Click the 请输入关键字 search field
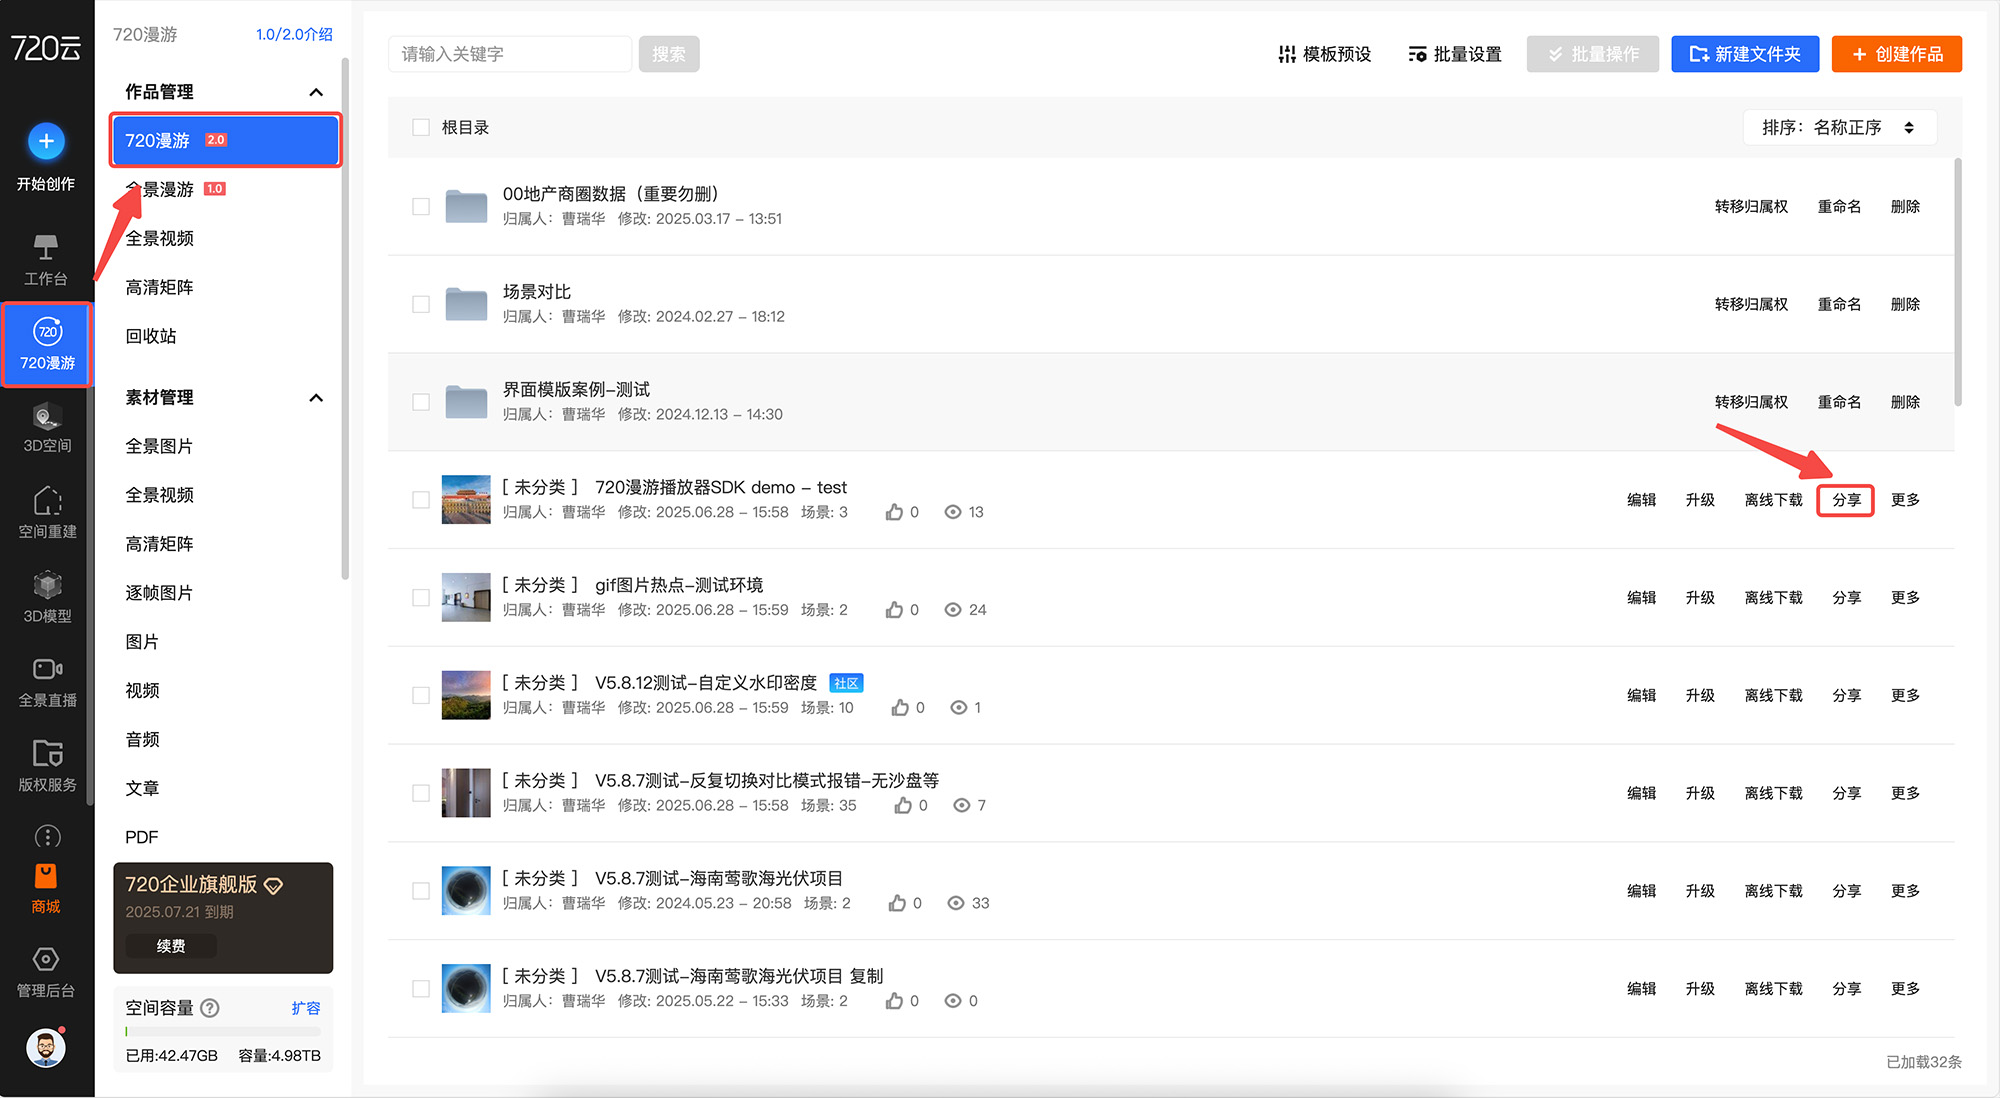The width and height of the screenshot is (2000, 1098). [x=509, y=54]
